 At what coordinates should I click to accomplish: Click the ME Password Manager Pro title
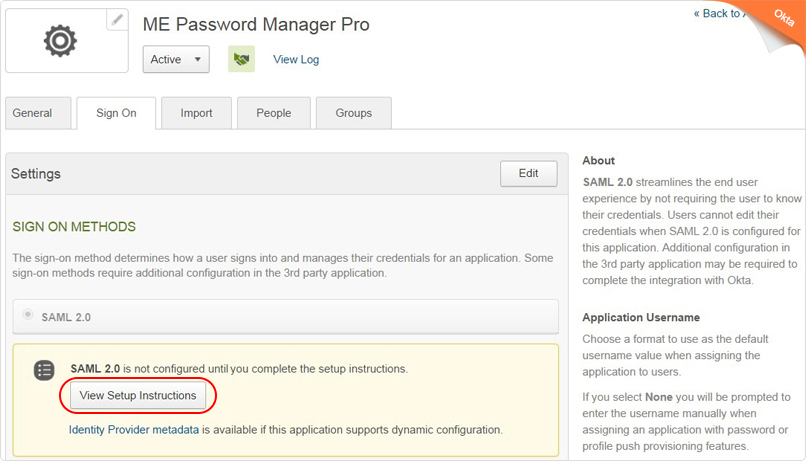point(256,25)
